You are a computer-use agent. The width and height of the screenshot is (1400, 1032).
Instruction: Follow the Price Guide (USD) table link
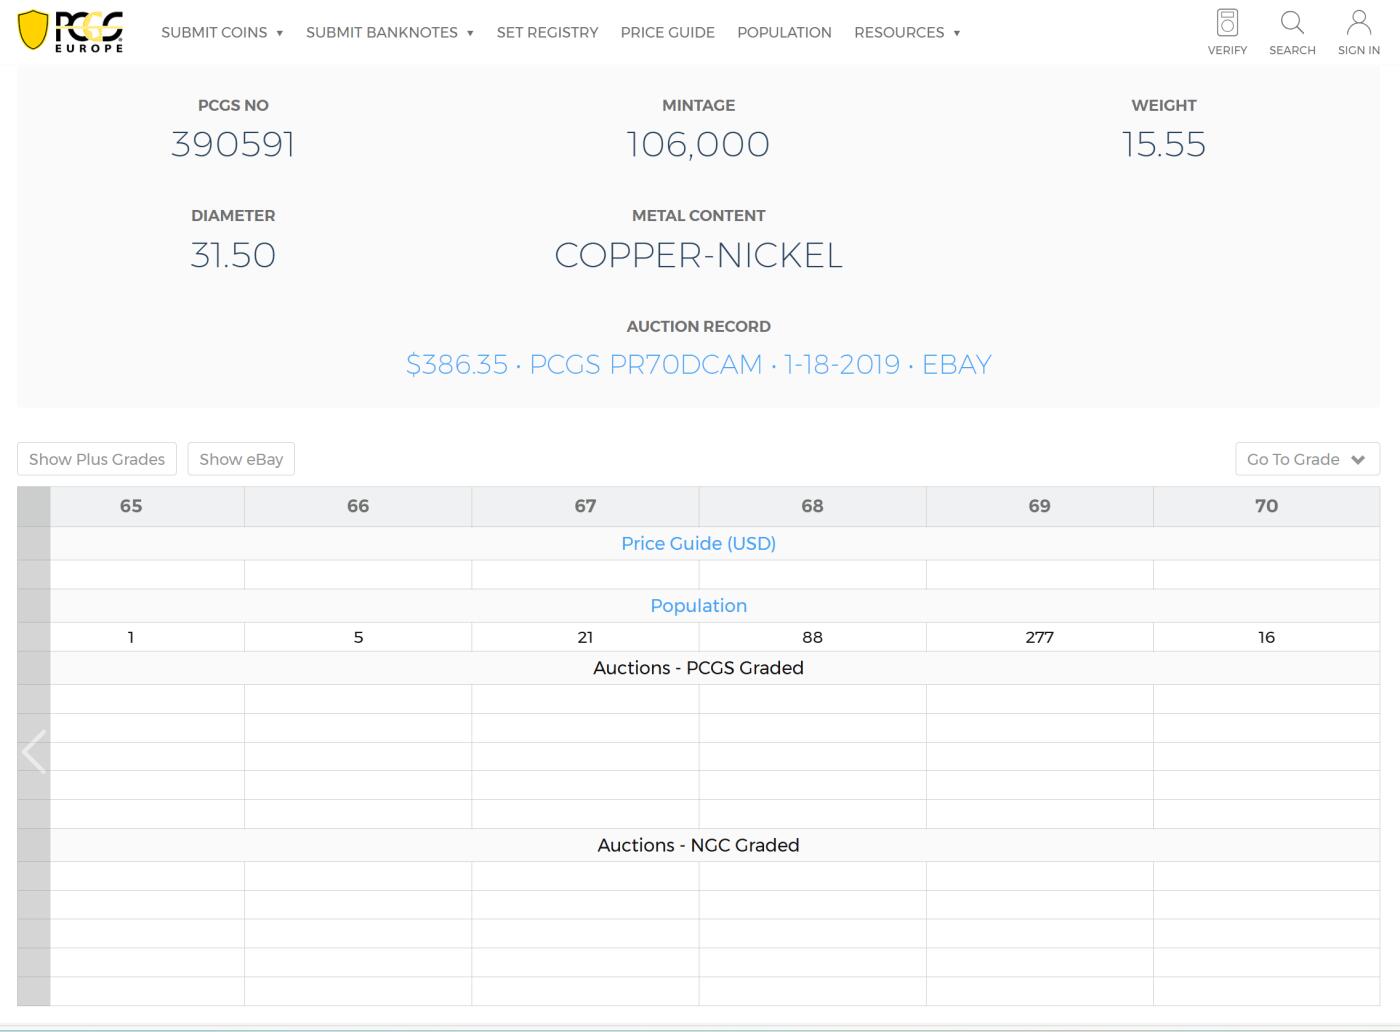698,543
